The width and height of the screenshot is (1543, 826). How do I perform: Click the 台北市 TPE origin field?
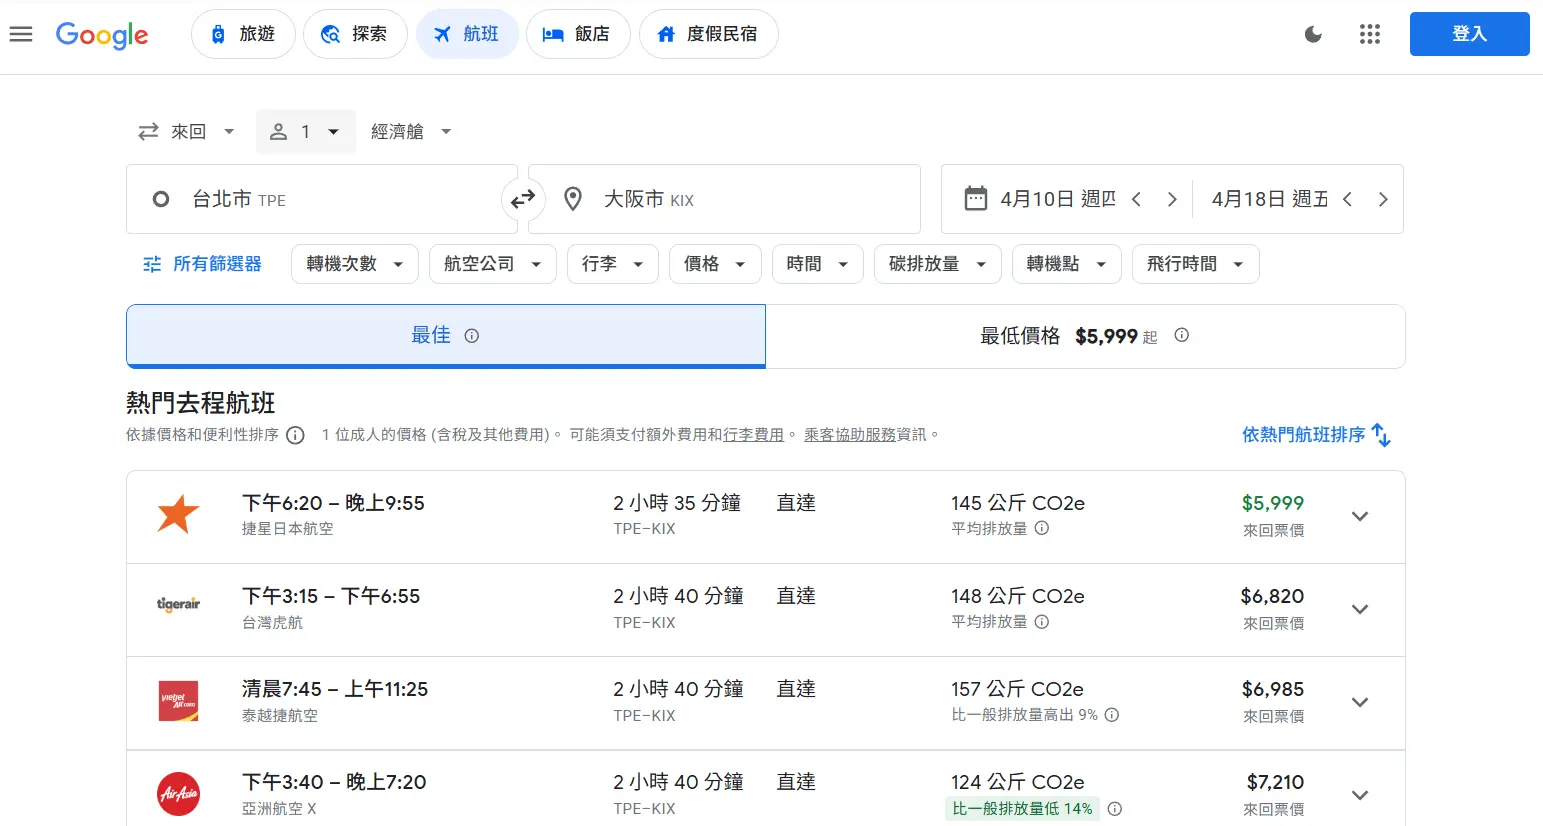pyautogui.click(x=320, y=200)
